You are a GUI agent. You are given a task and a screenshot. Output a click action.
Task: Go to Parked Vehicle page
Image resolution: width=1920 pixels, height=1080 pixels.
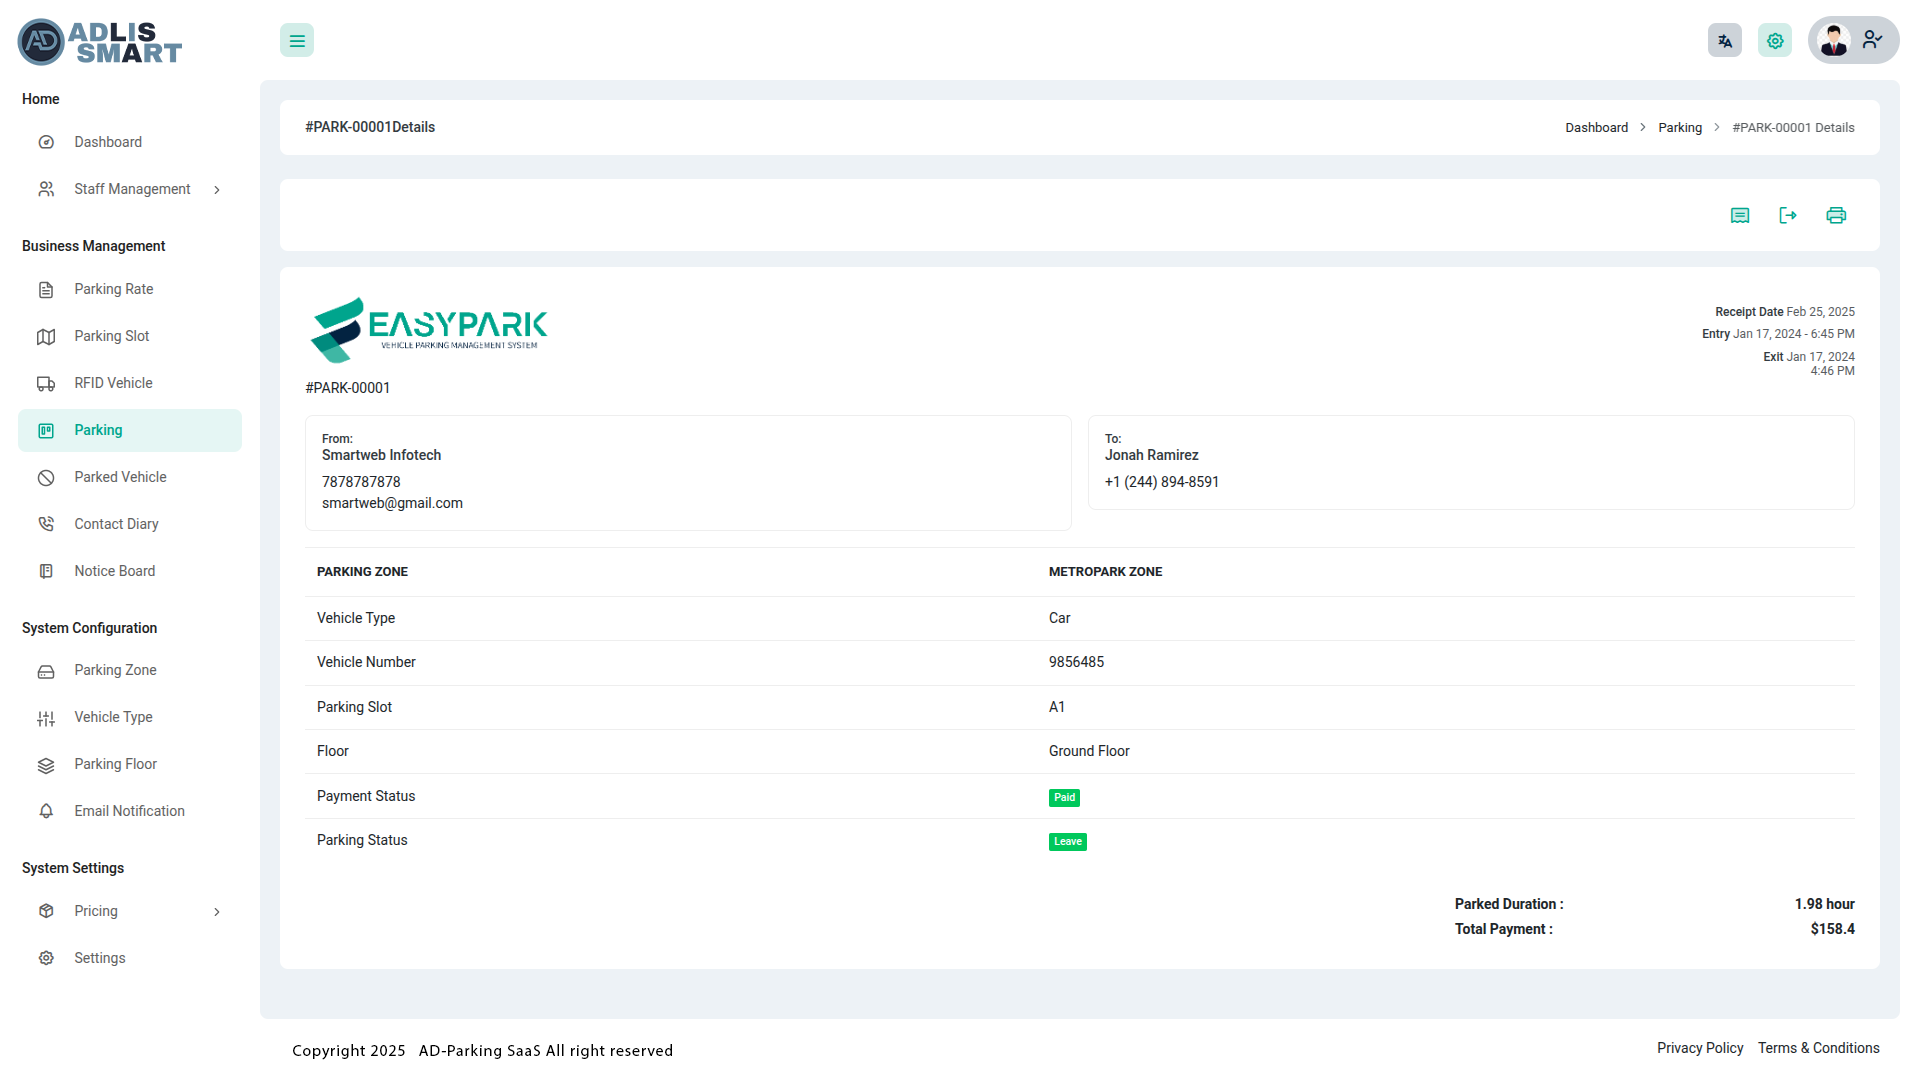coord(120,477)
